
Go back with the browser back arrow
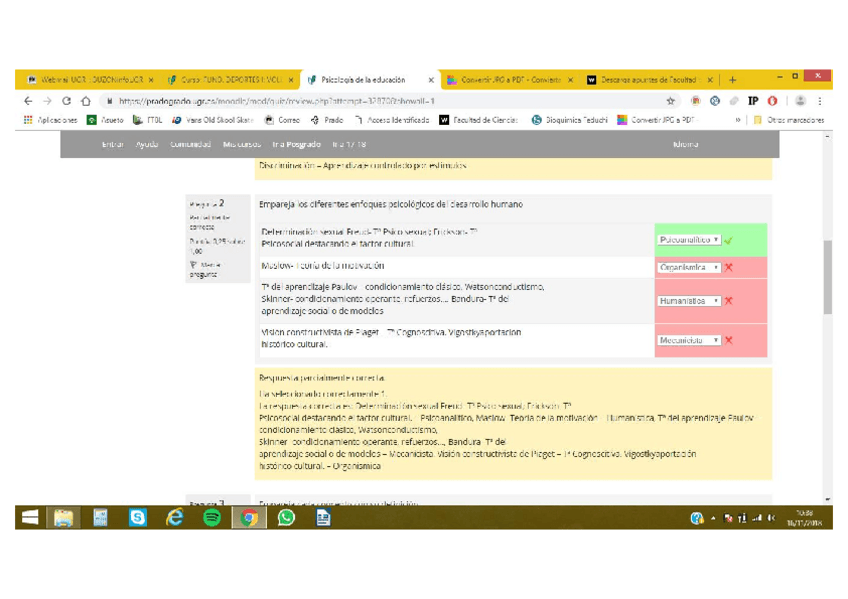(28, 101)
